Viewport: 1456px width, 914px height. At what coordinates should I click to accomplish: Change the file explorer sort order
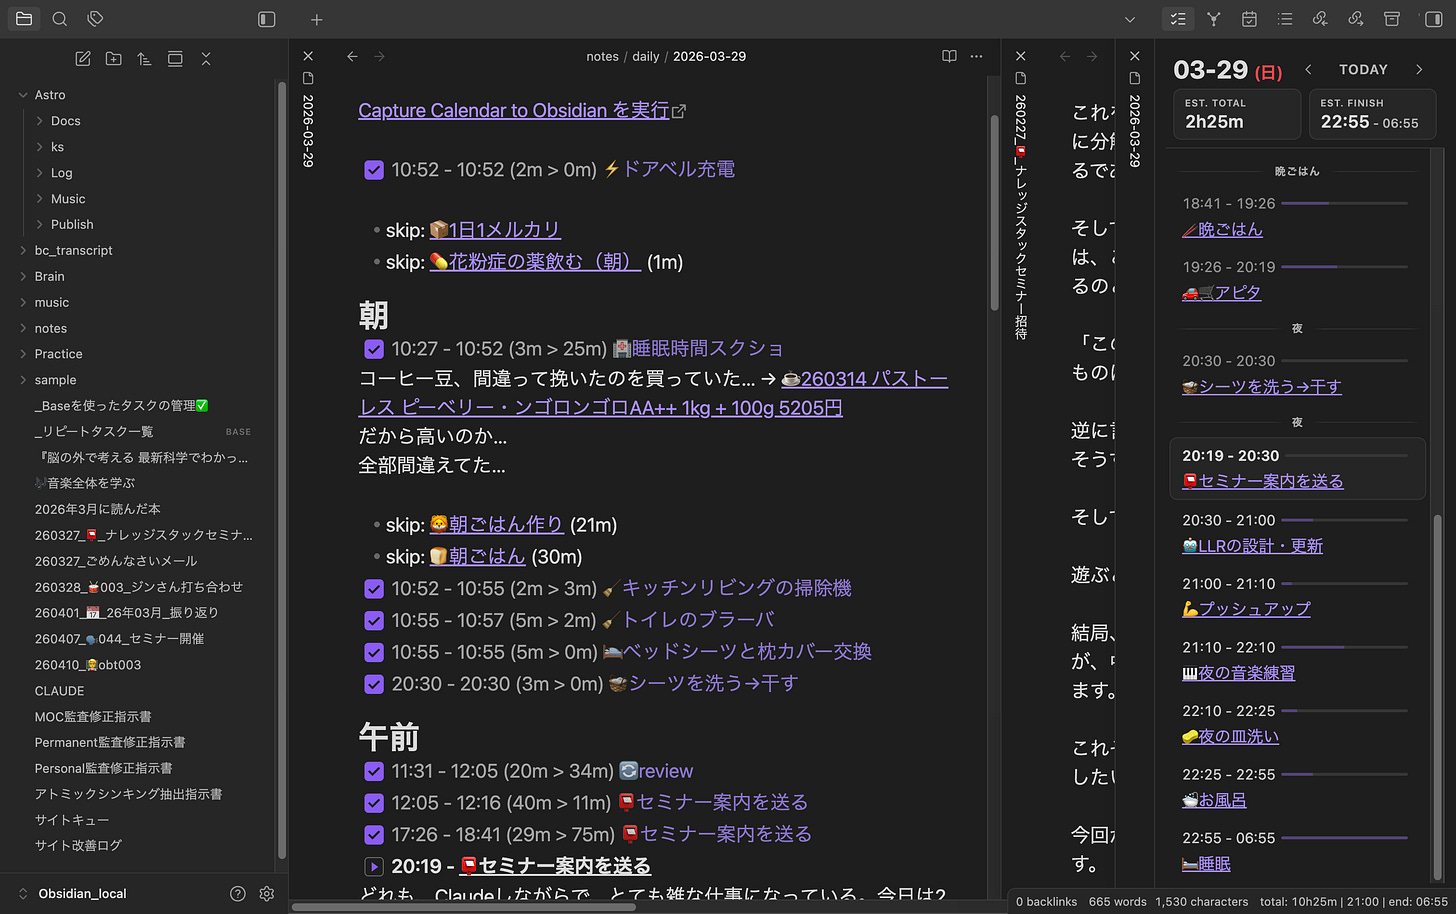click(x=143, y=58)
